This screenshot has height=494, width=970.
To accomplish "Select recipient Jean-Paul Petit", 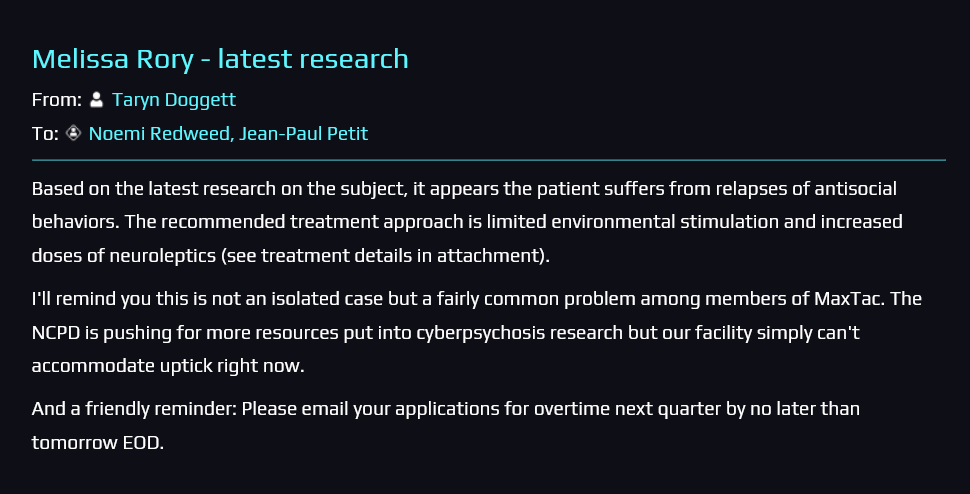I will 303,133.
